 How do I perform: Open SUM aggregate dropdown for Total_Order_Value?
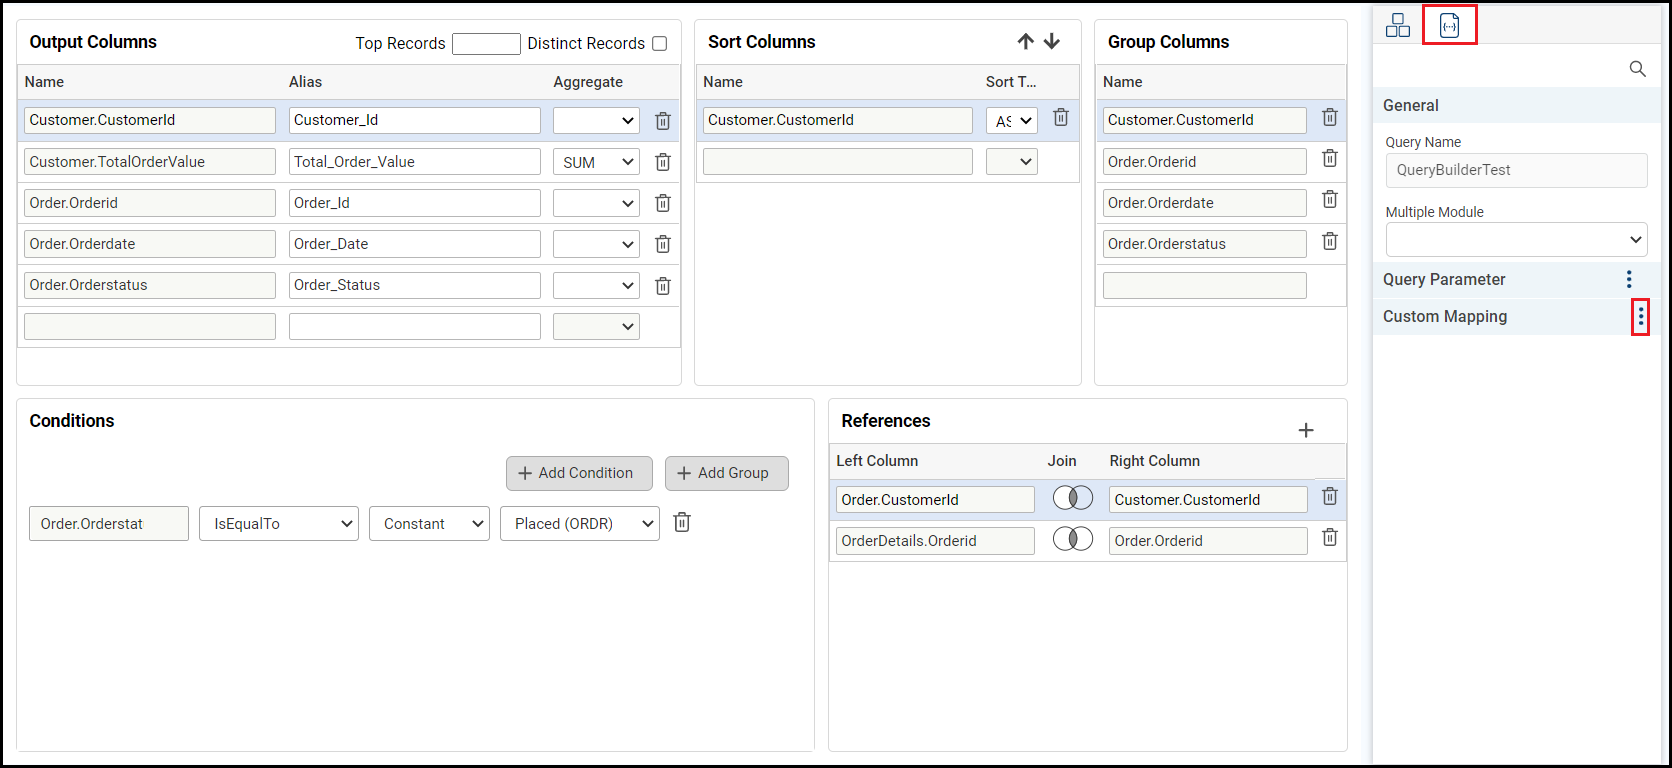pyautogui.click(x=596, y=162)
